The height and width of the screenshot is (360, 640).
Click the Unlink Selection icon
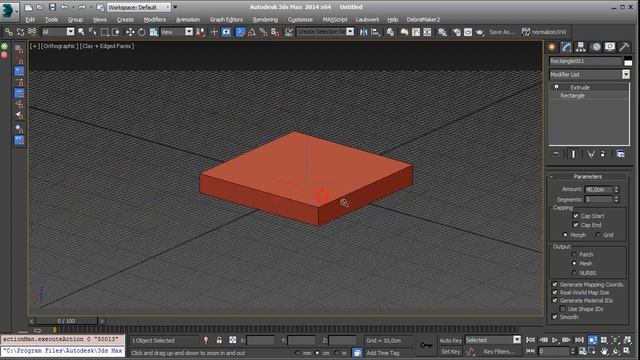tap(20, 32)
